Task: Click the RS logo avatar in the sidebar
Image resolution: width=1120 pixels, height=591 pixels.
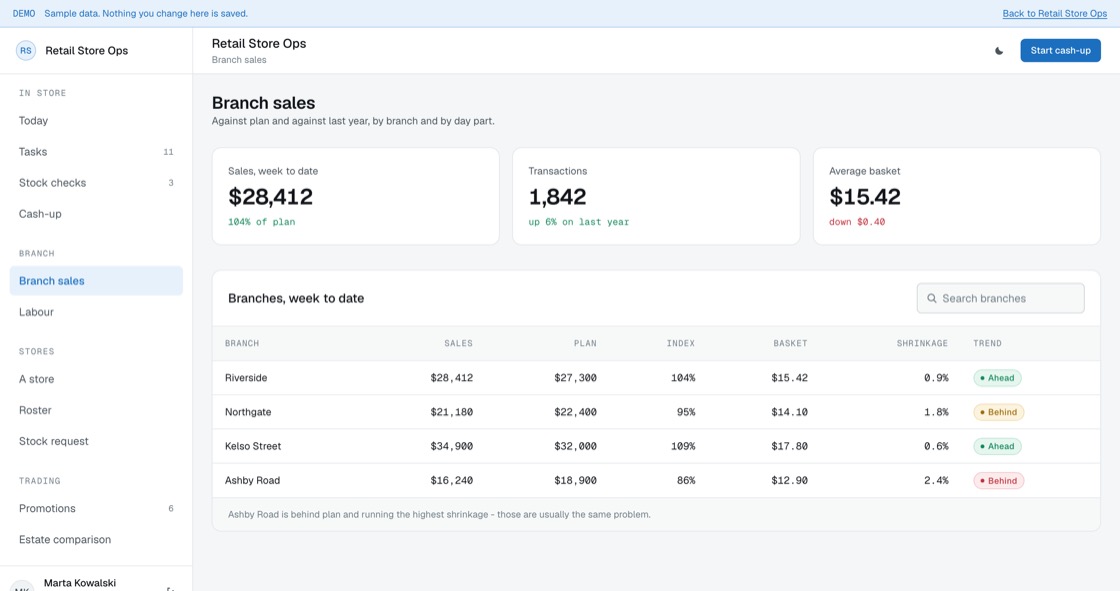Action: (26, 51)
